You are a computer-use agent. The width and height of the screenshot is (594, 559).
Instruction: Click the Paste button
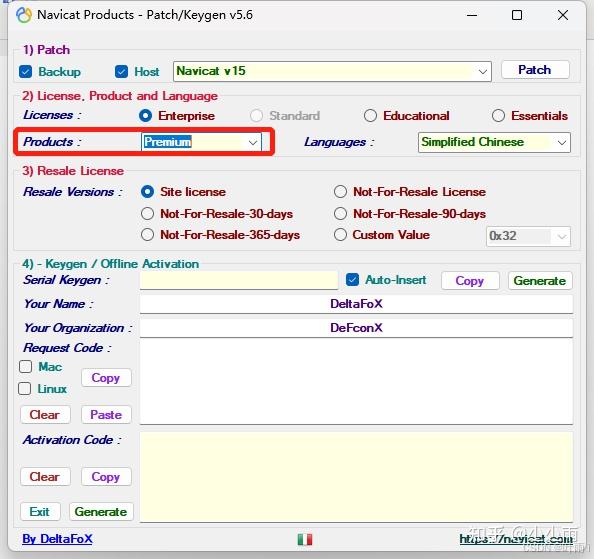coord(106,415)
